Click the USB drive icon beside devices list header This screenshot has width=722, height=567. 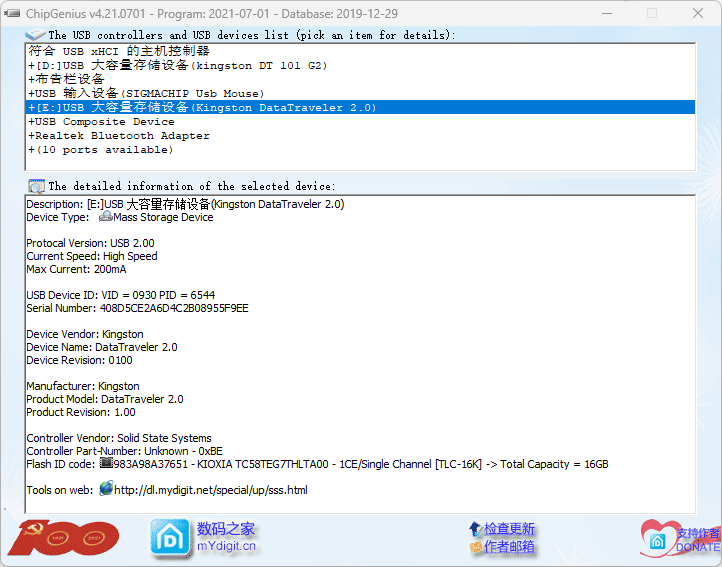click(35, 35)
